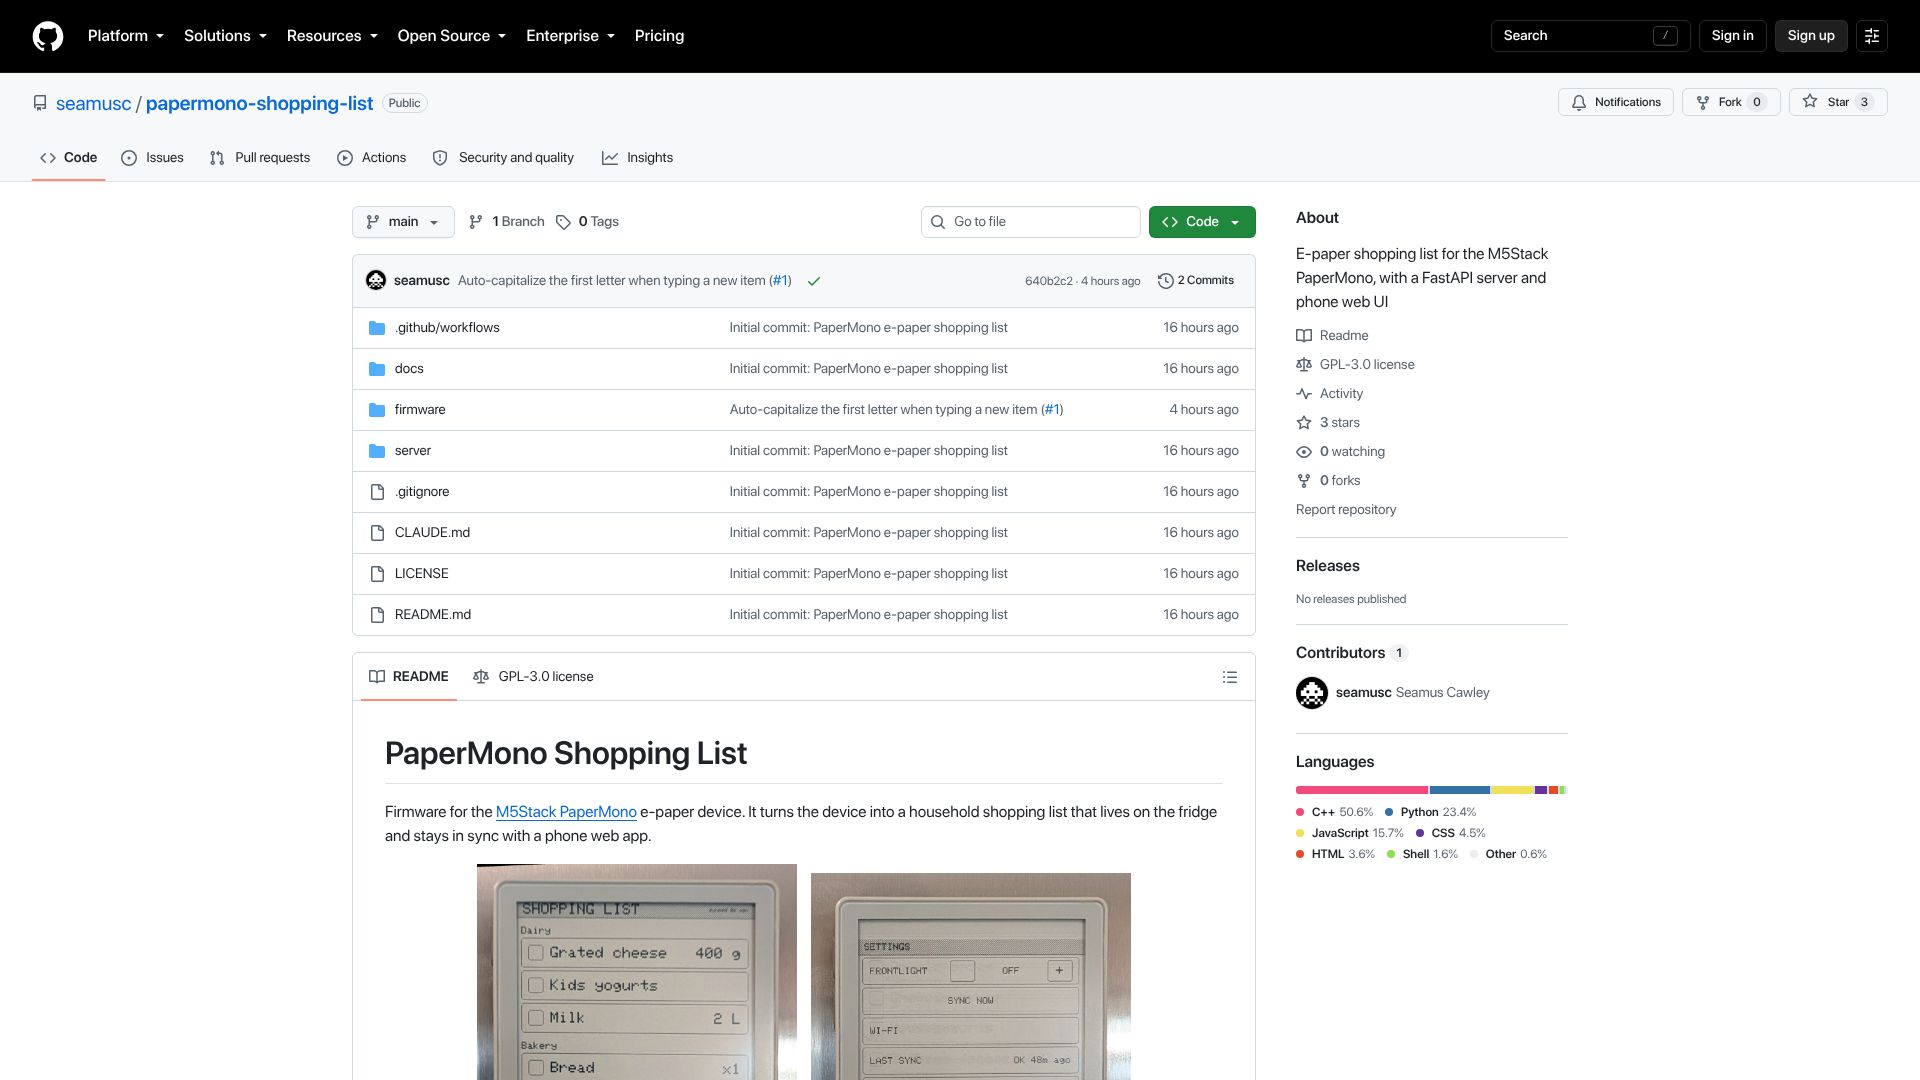
Task: Click the C++ segment of the languages bar
Action: tap(1362, 790)
